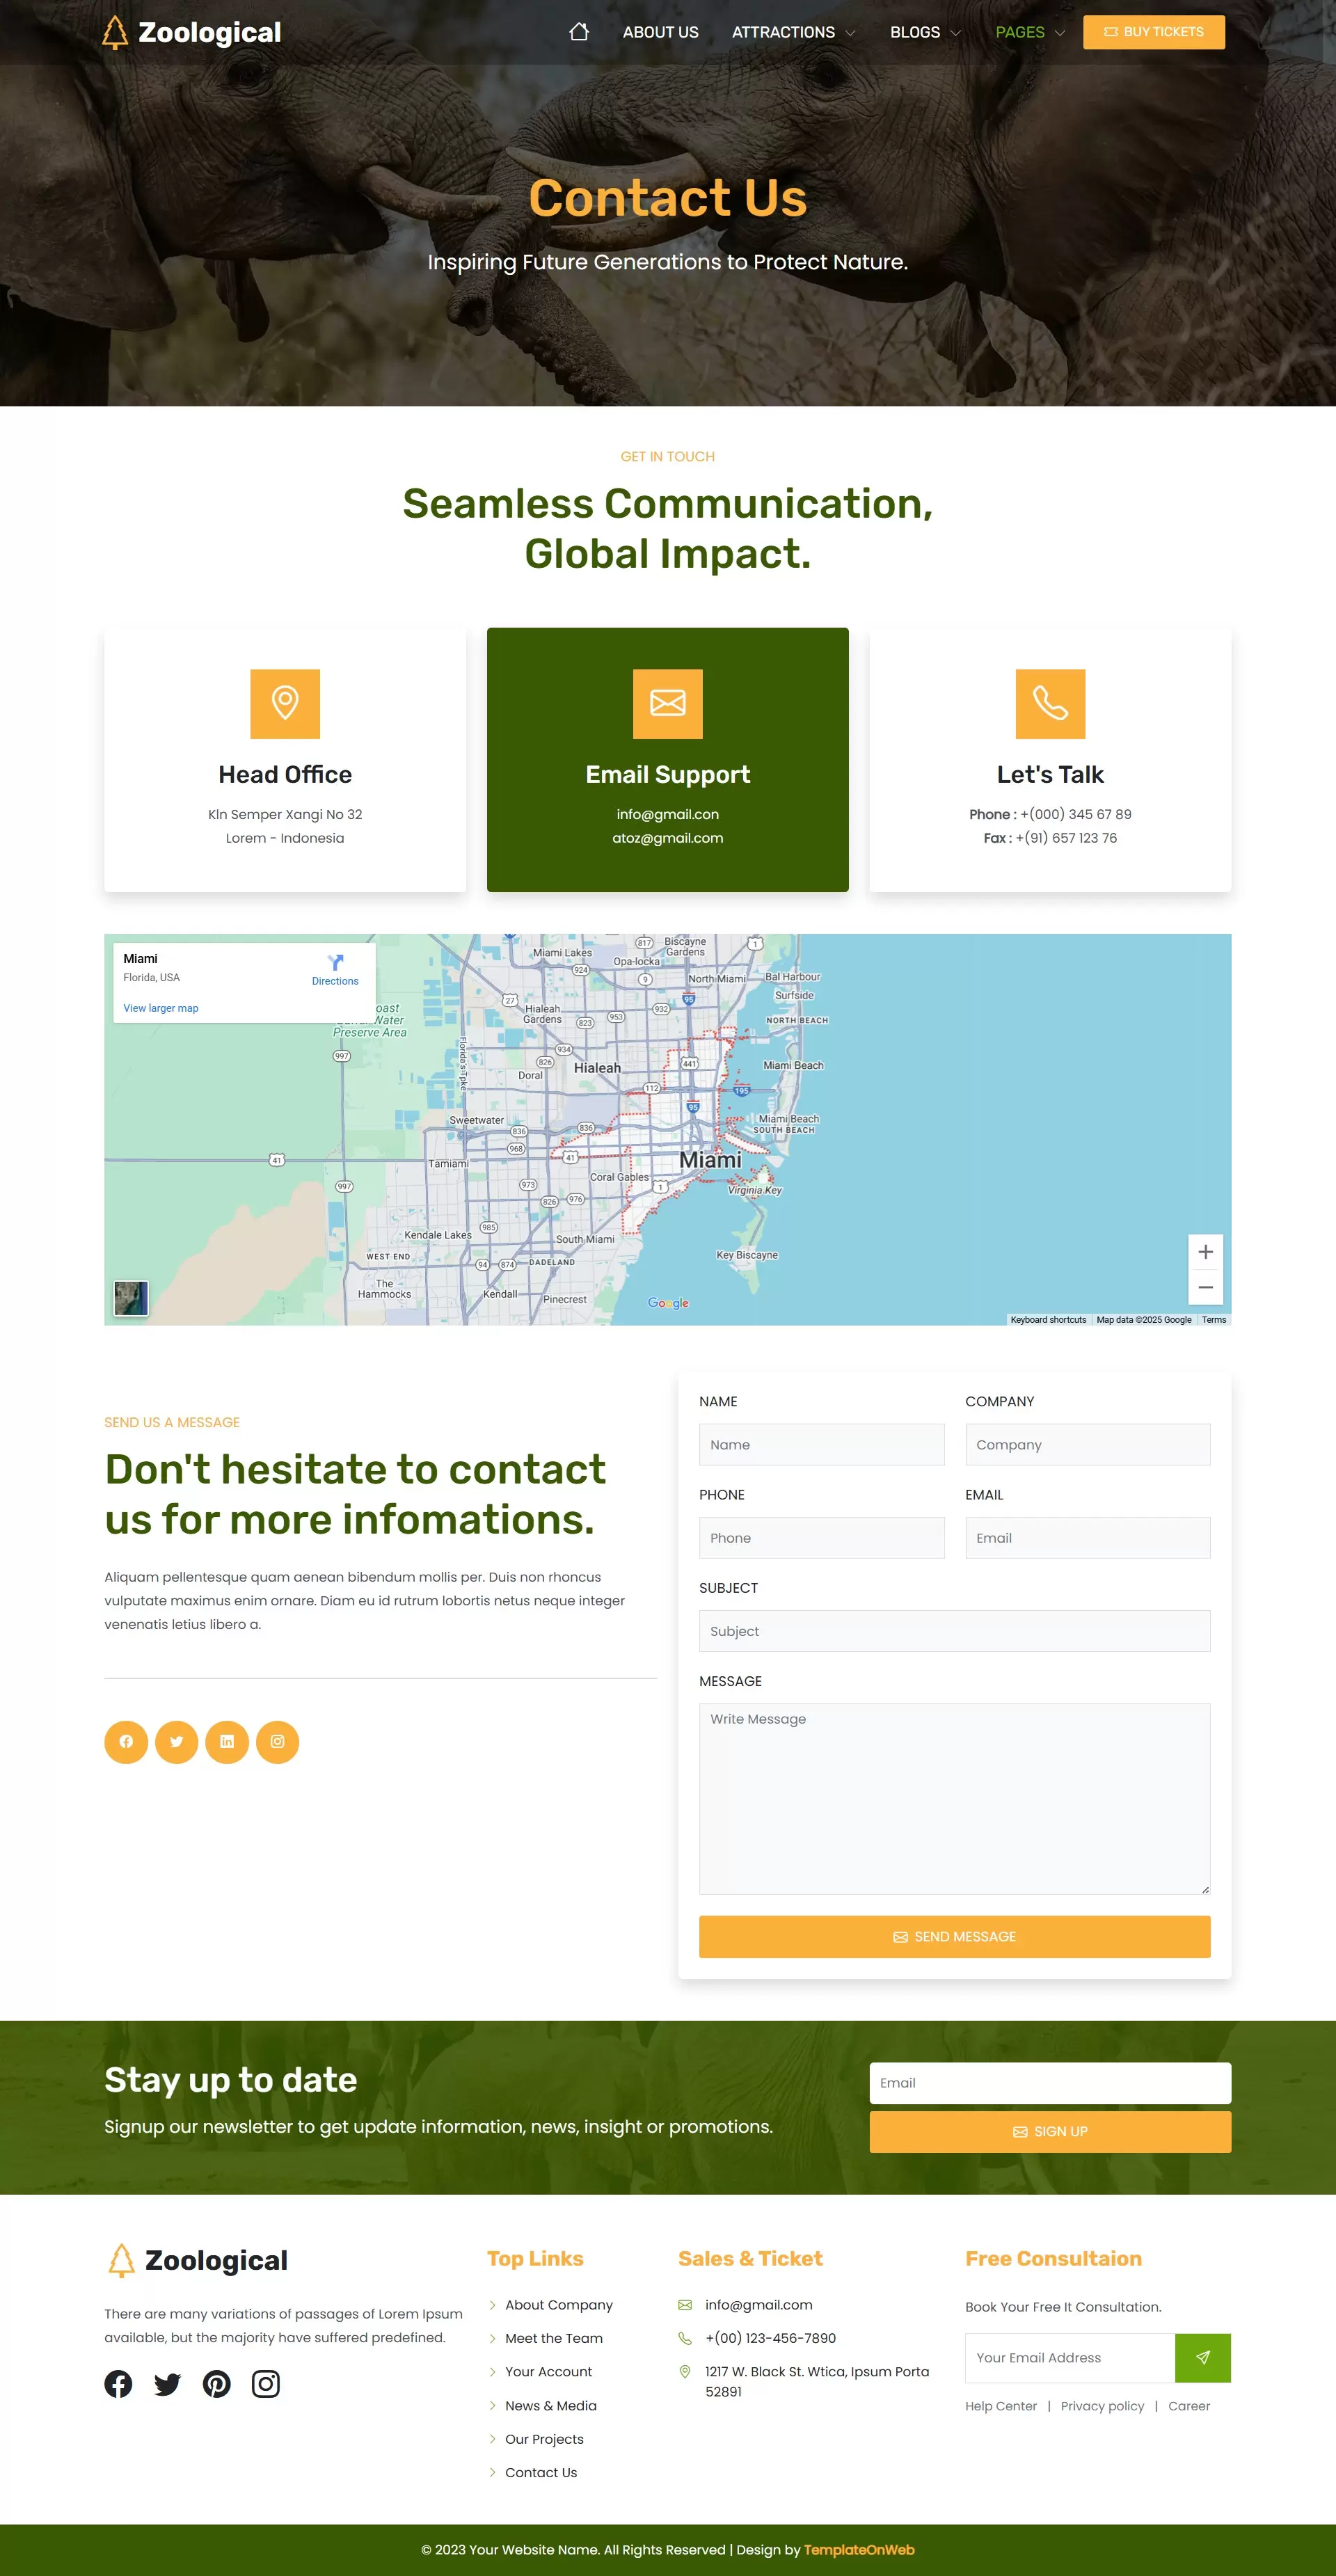Click the Subject input field
The image size is (1336, 2576).
pyautogui.click(x=954, y=1631)
